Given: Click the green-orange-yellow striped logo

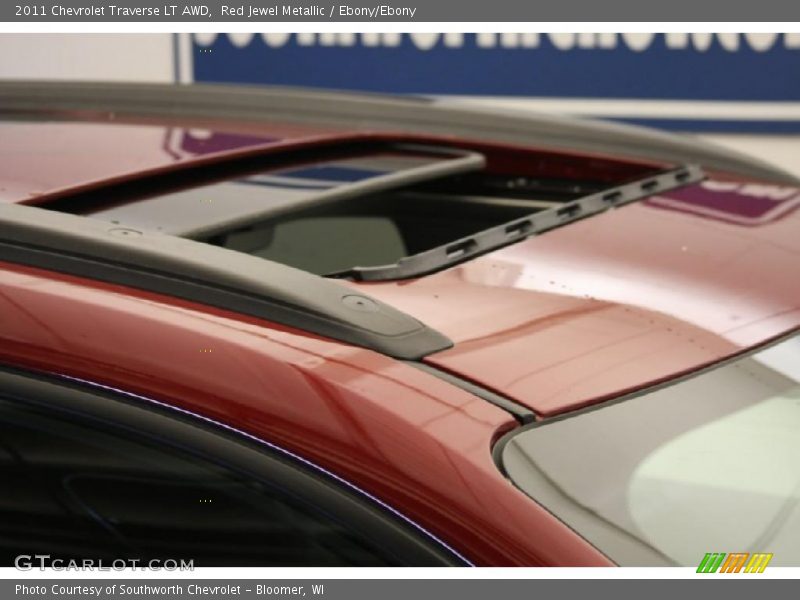Looking at the screenshot, I should pyautogui.click(x=734, y=563).
